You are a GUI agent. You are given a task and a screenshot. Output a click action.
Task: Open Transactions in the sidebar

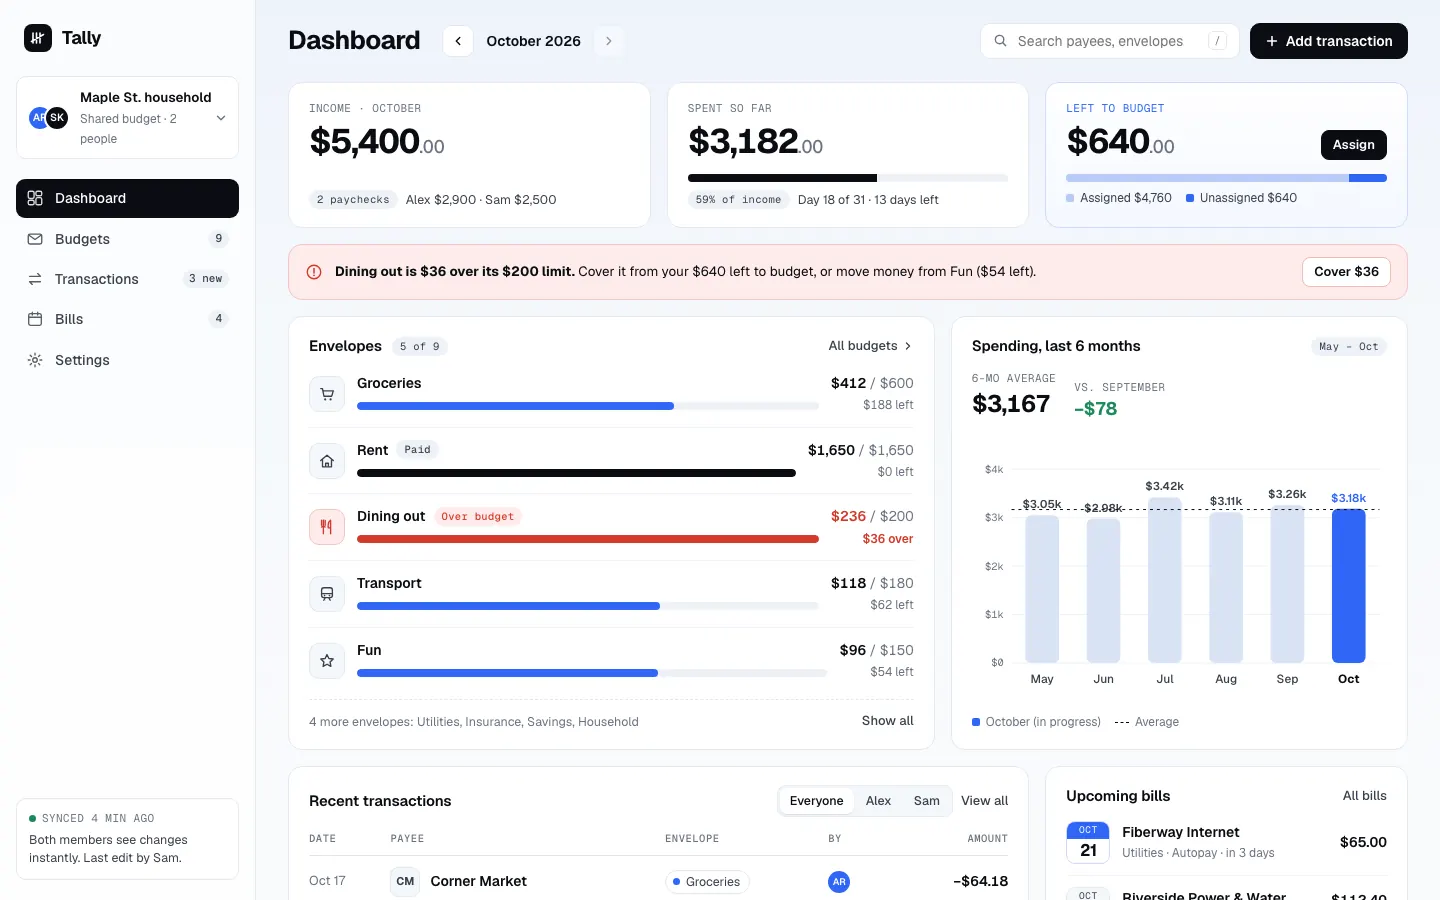pyautogui.click(x=127, y=279)
